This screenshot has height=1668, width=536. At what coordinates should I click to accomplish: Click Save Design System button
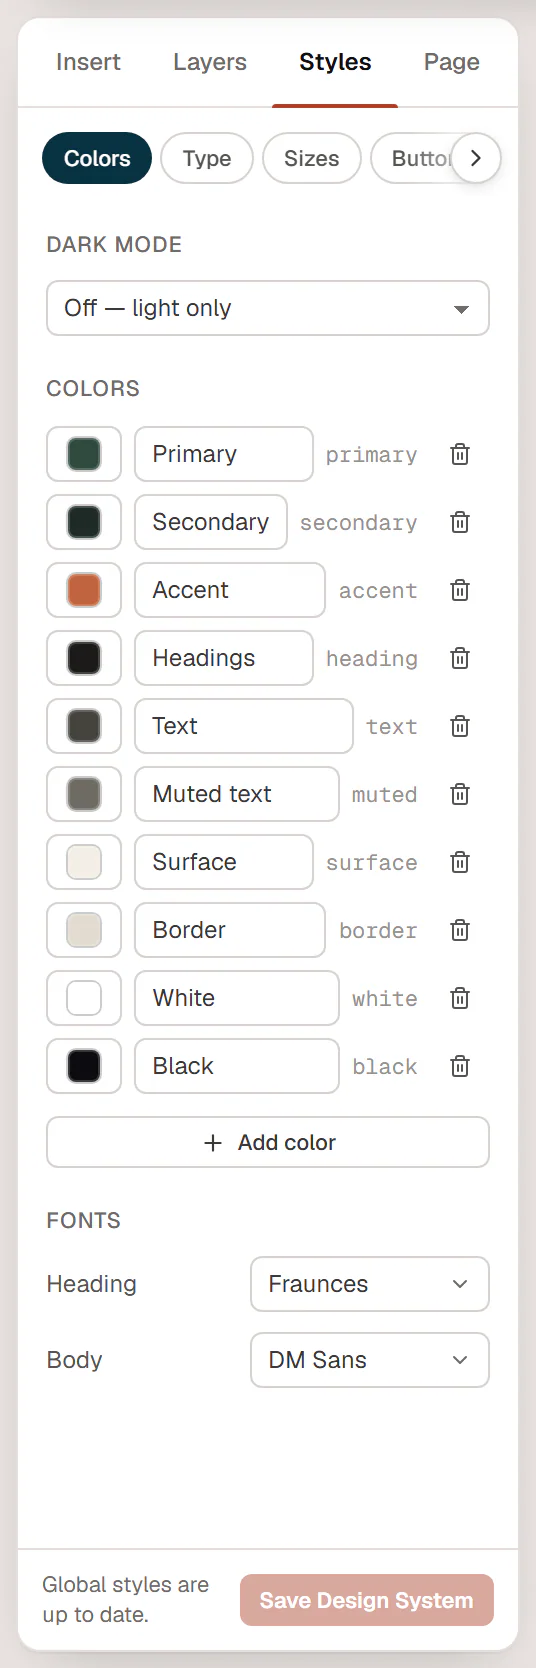coord(367,1600)
